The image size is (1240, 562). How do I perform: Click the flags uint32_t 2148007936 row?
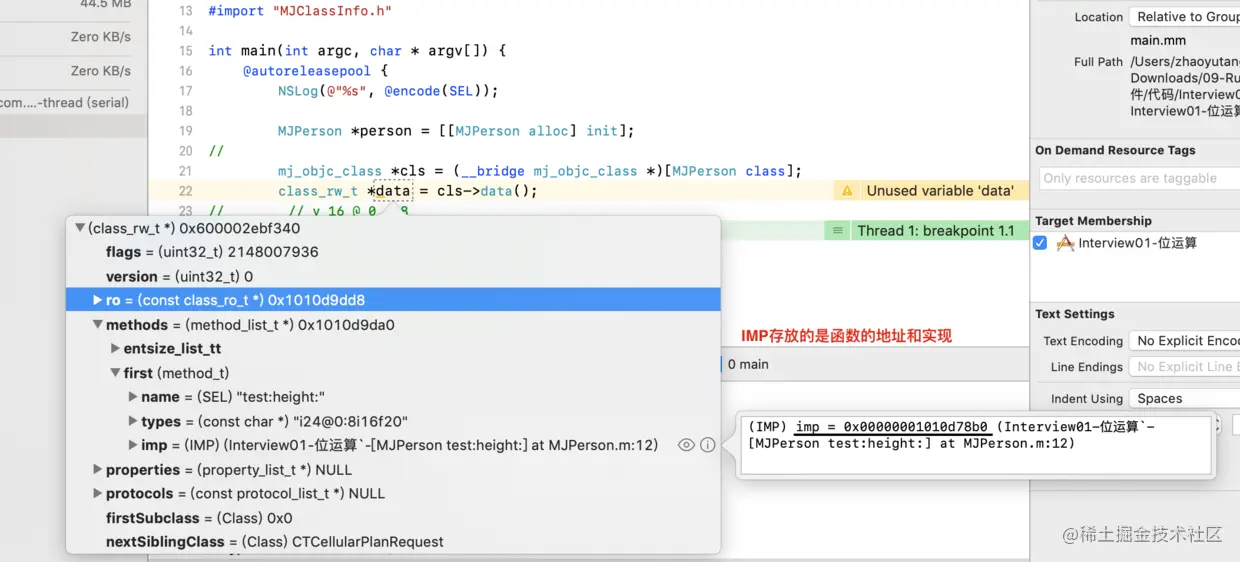[393, 252]
